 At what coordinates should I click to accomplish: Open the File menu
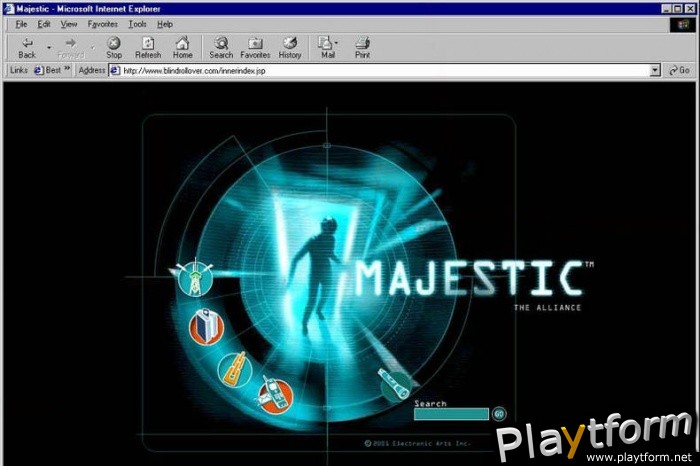point(21,24)
